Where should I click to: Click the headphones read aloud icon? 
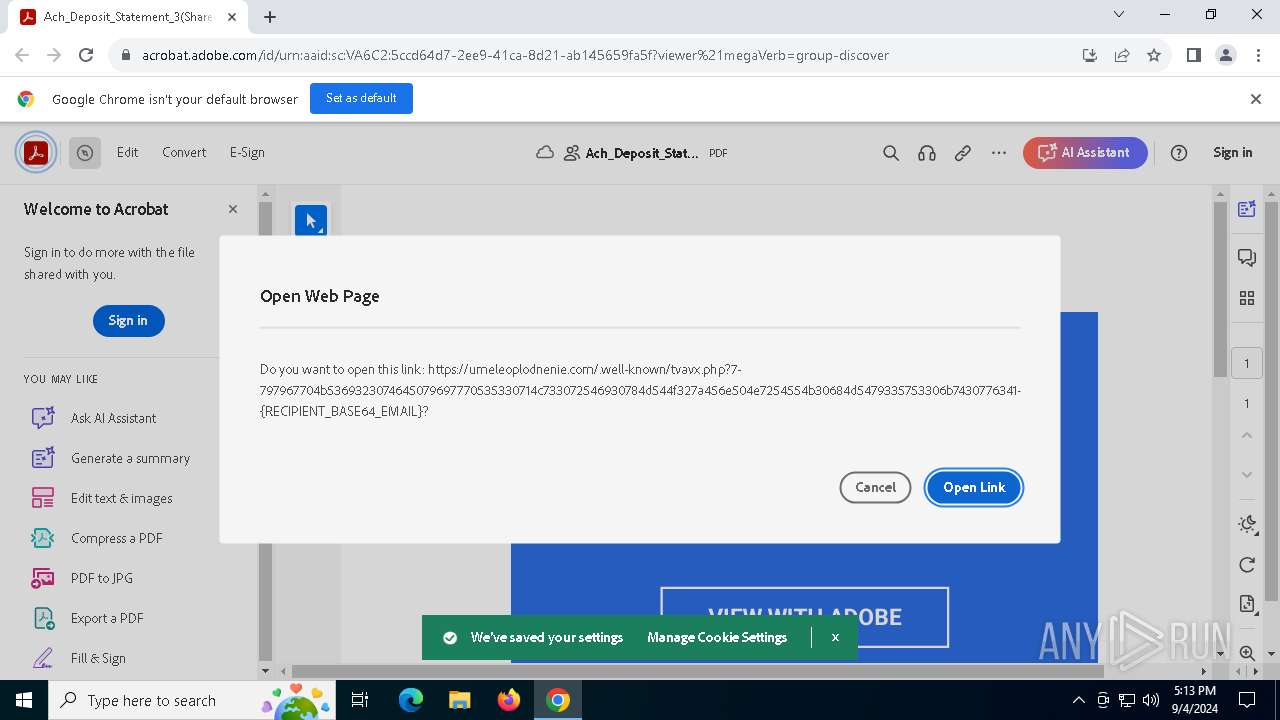click(x=927, y=153)
